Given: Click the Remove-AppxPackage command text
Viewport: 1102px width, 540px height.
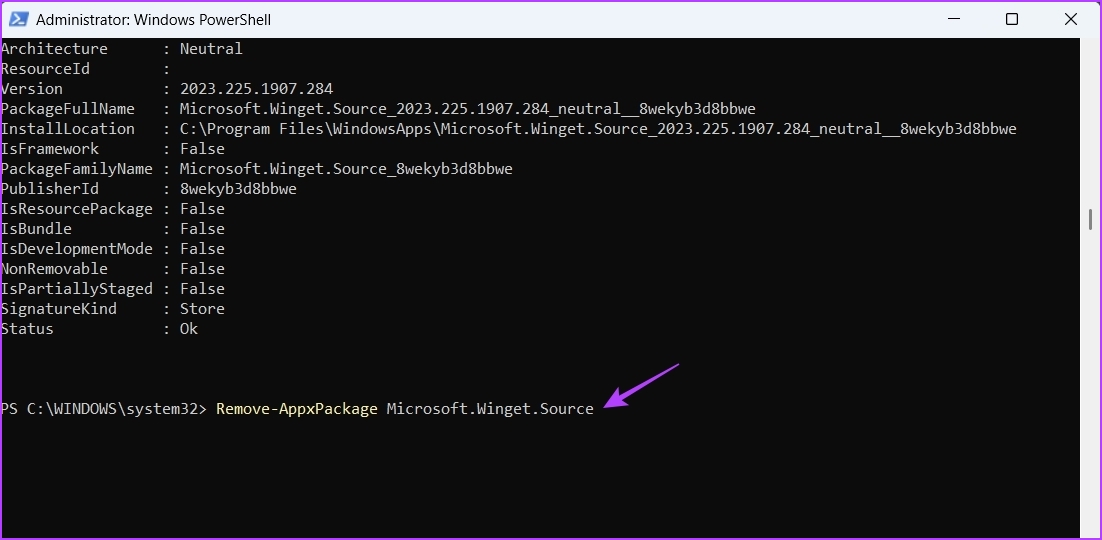Looking at the screenshot, I should tap(297, 409).
